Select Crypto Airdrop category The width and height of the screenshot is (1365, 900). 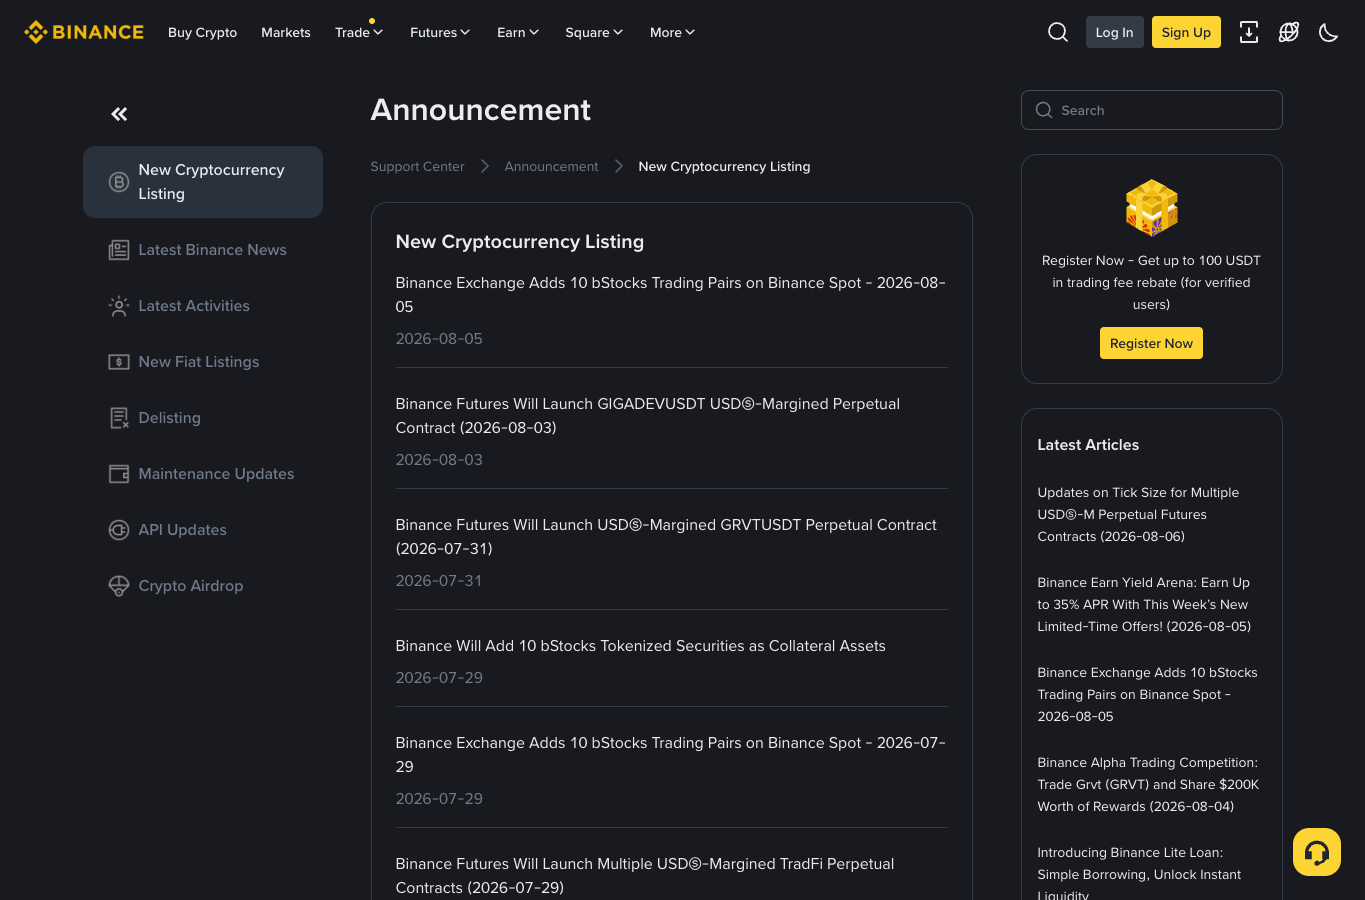pyautogui.click(x=203, y=586)
